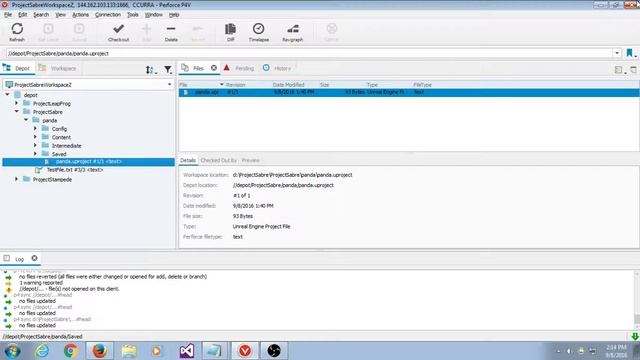Screen dimensions: 640x360
Task: Select the Details tab
Action: pos(188,160)
